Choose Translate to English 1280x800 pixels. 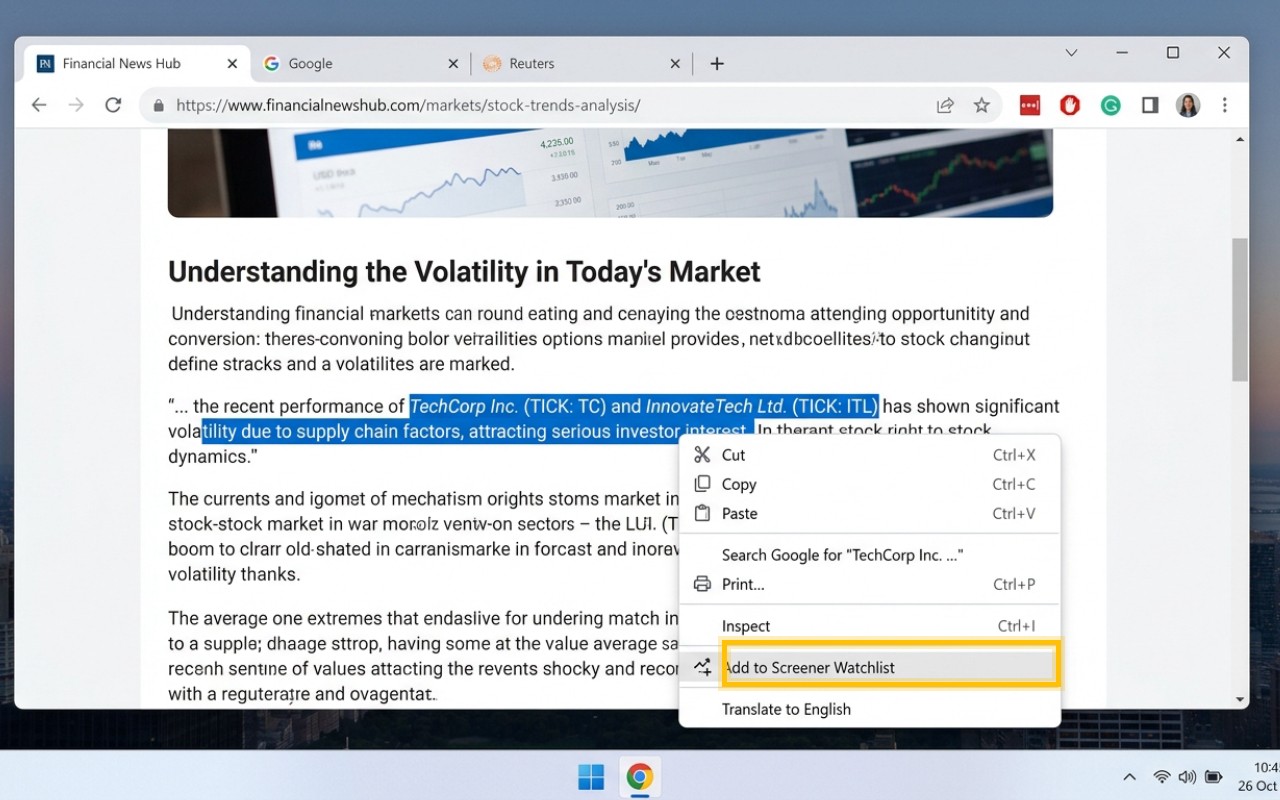click(869, 709)
